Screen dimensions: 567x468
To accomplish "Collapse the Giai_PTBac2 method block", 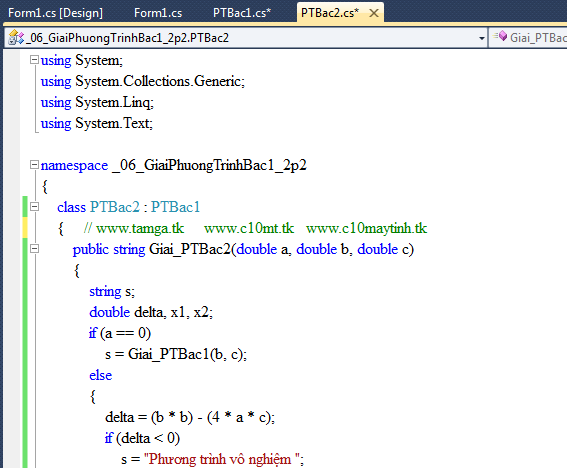I will [x=34, y=249].
